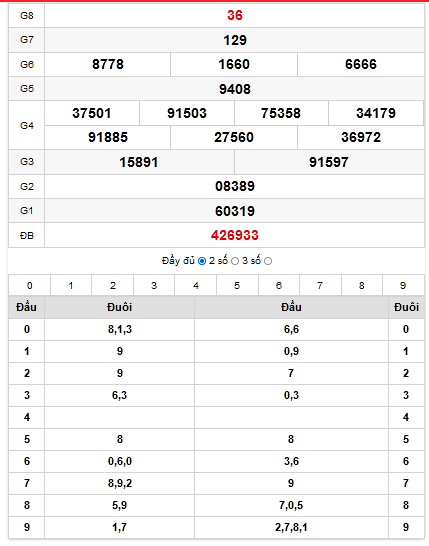429x546 pixels.
Task: Click the ĐB row label
Action: pos(27,236)
